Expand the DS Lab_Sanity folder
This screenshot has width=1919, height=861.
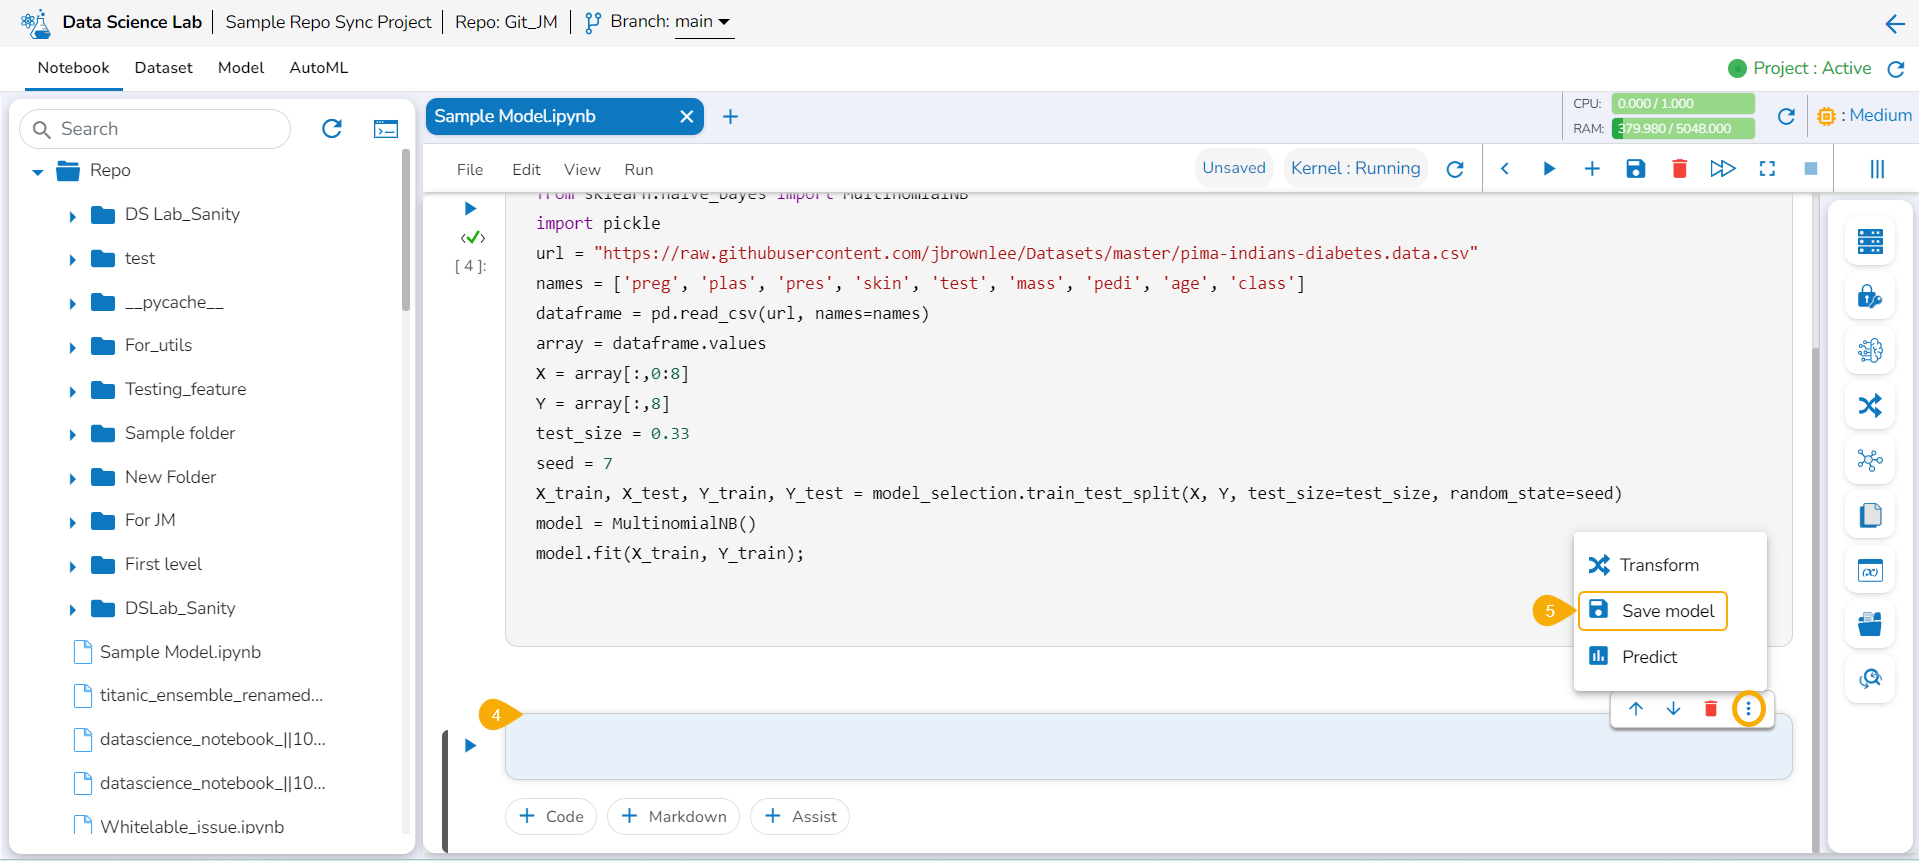(x=72, y=215)
